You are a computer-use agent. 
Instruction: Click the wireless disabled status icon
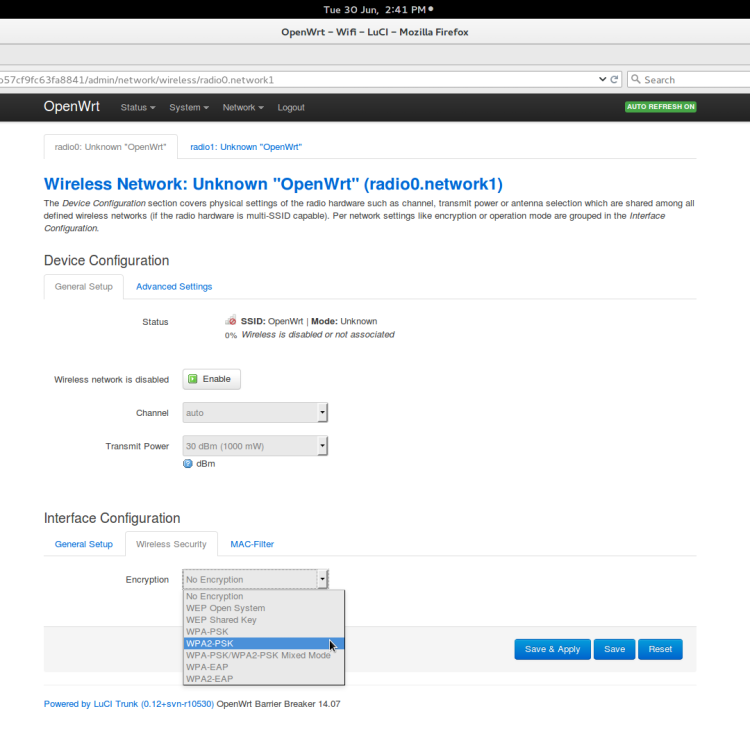tap(231, 321)
